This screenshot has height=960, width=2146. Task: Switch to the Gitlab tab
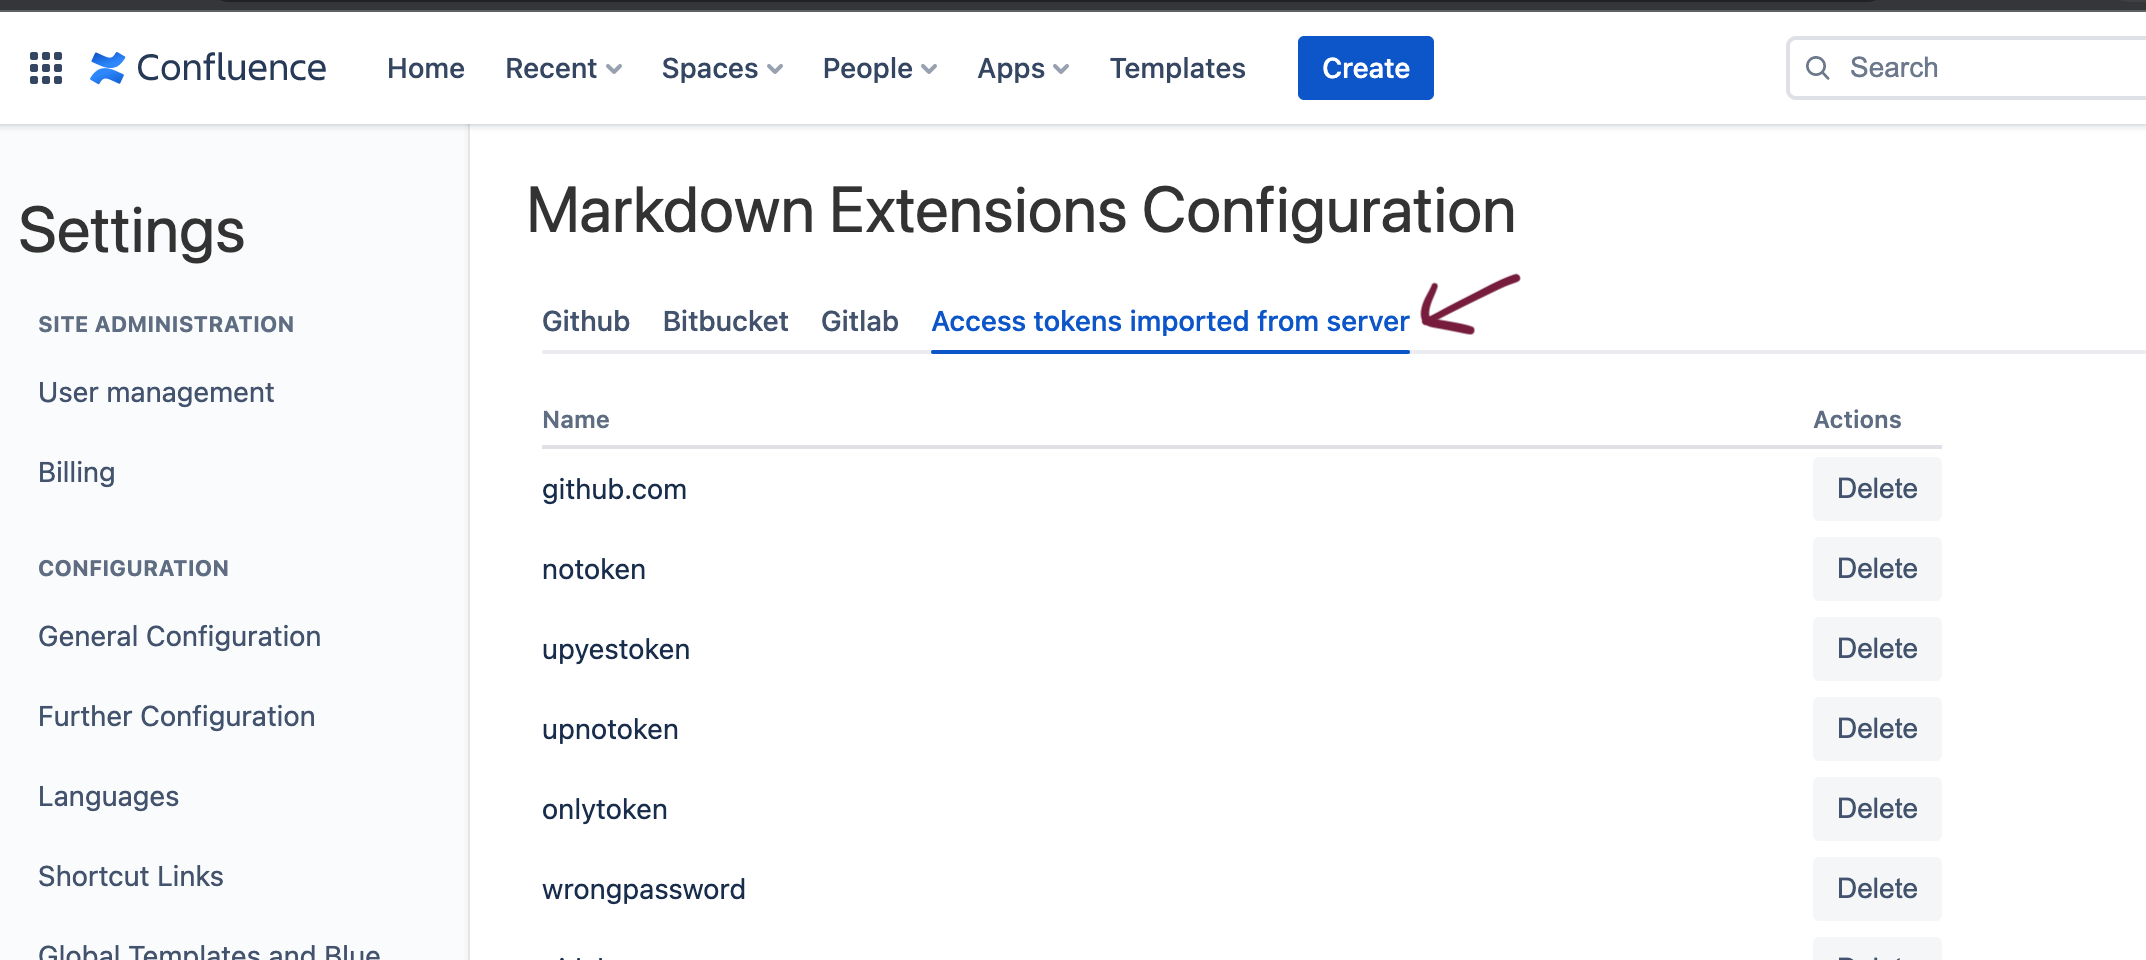click(860, 321)
